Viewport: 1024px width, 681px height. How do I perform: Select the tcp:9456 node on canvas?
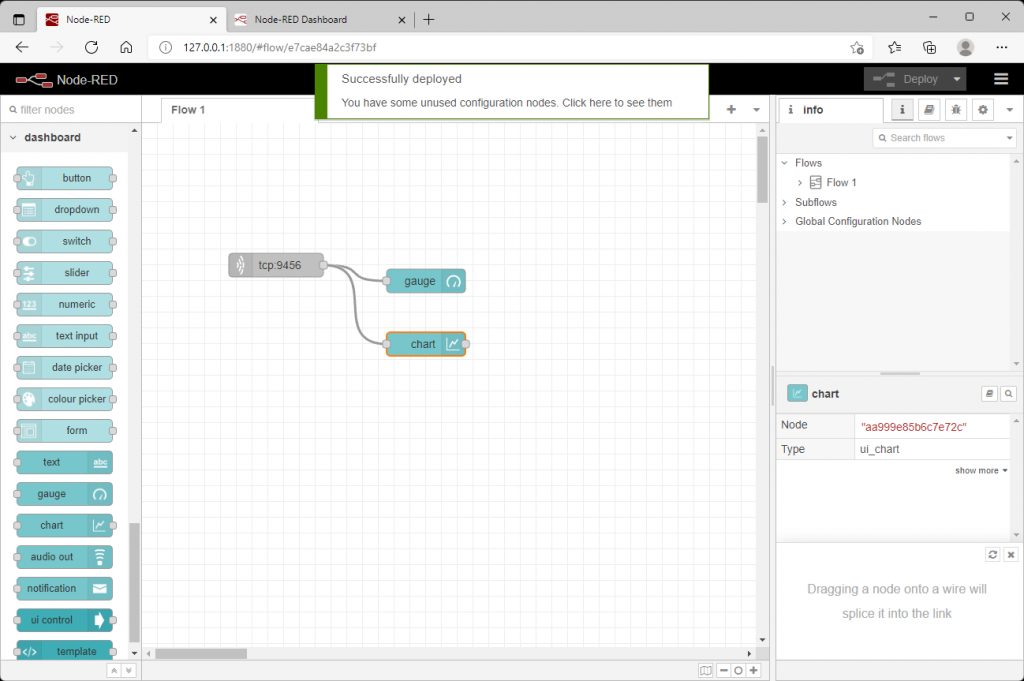276,265
